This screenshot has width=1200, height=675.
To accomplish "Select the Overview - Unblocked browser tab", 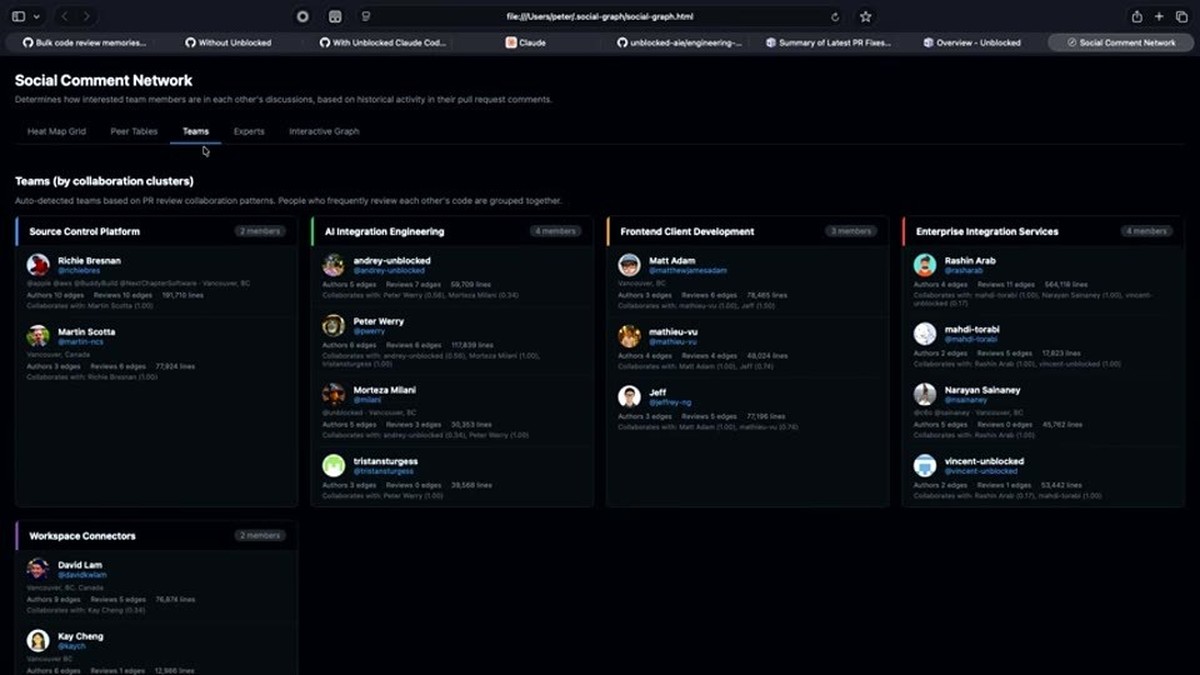I will pyautogui.click(x=972, y=43).
